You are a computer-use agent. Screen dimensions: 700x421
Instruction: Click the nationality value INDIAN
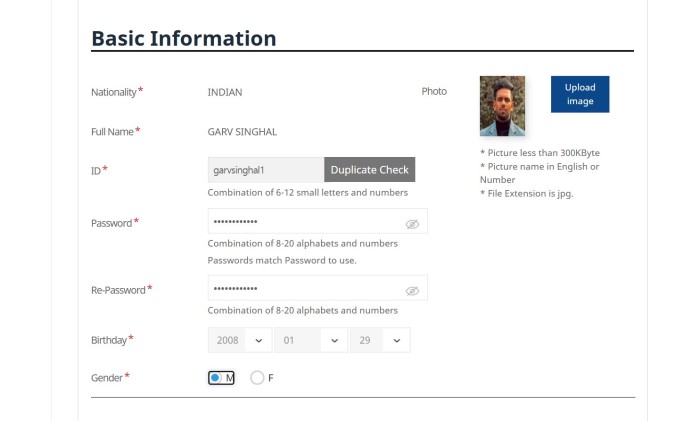225,92
